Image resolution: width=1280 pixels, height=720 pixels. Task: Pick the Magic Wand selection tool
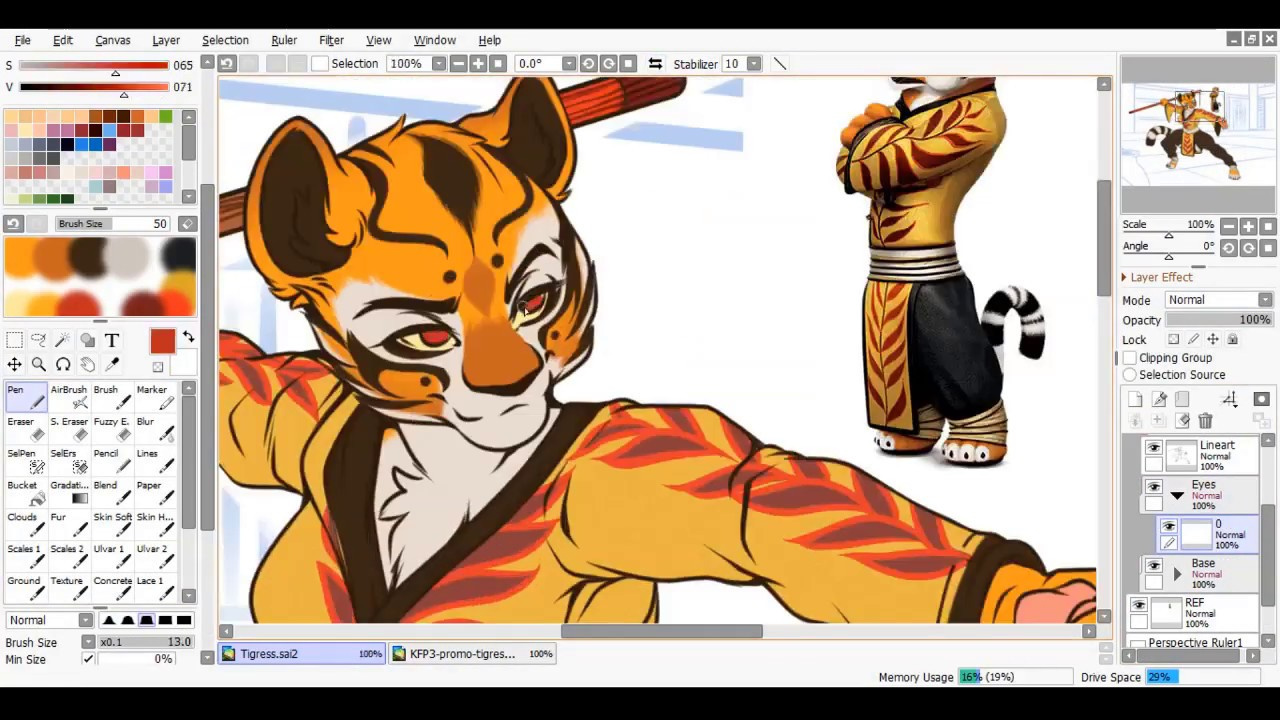62,341
